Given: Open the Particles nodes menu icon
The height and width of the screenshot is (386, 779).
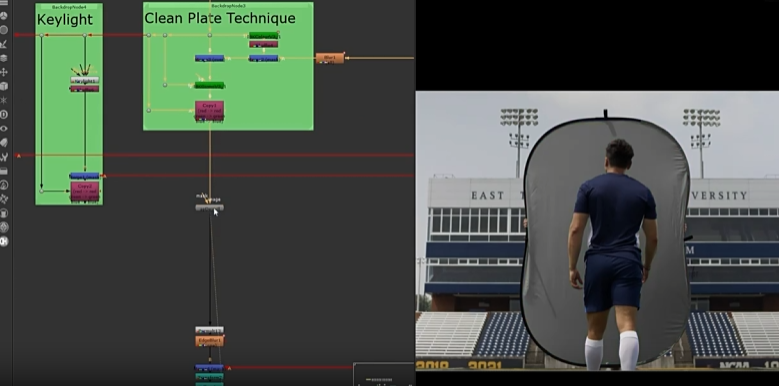Looking at the screenshot, I should point(3,100).
